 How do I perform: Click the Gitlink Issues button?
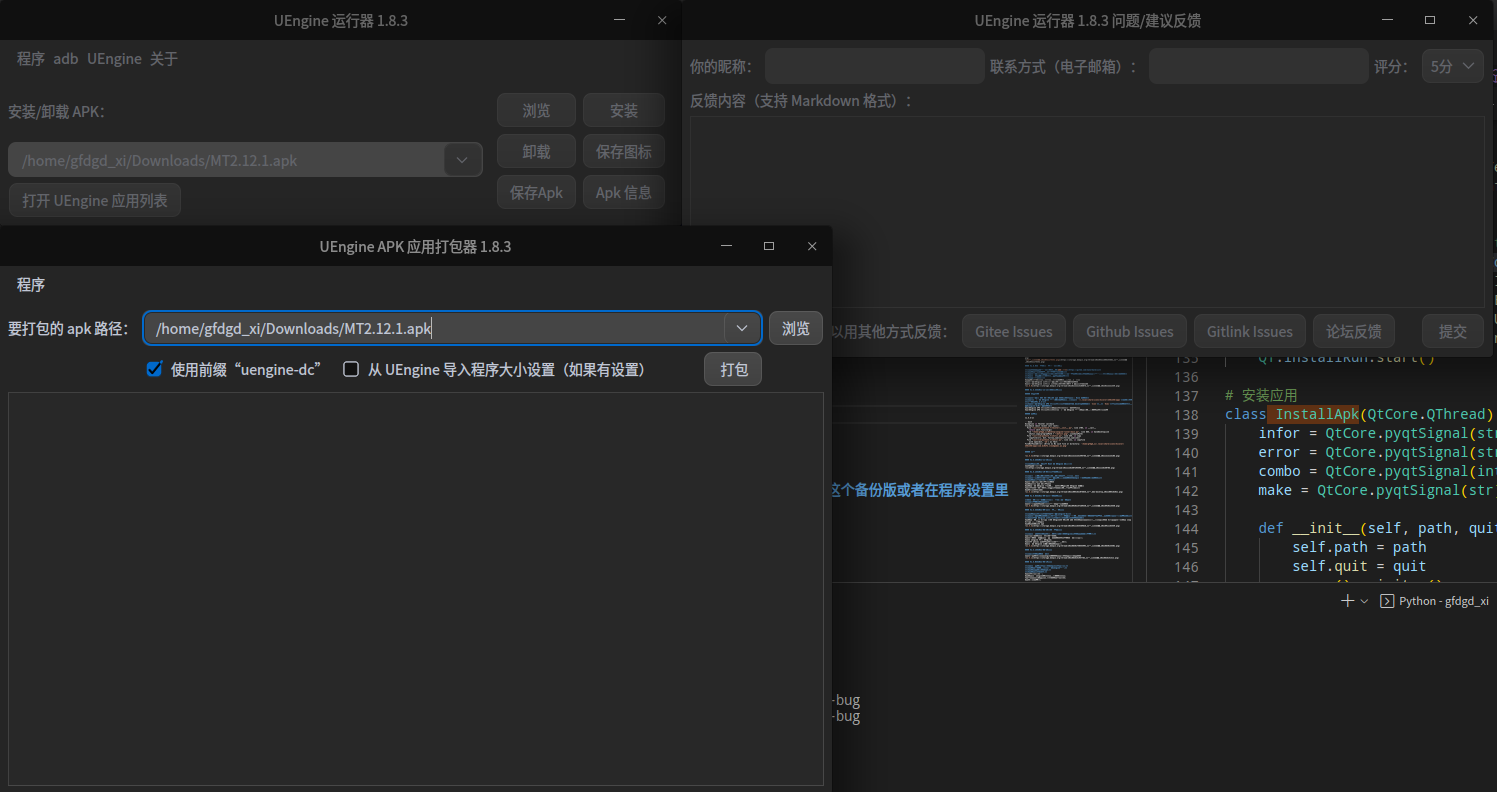(1250, 331)
